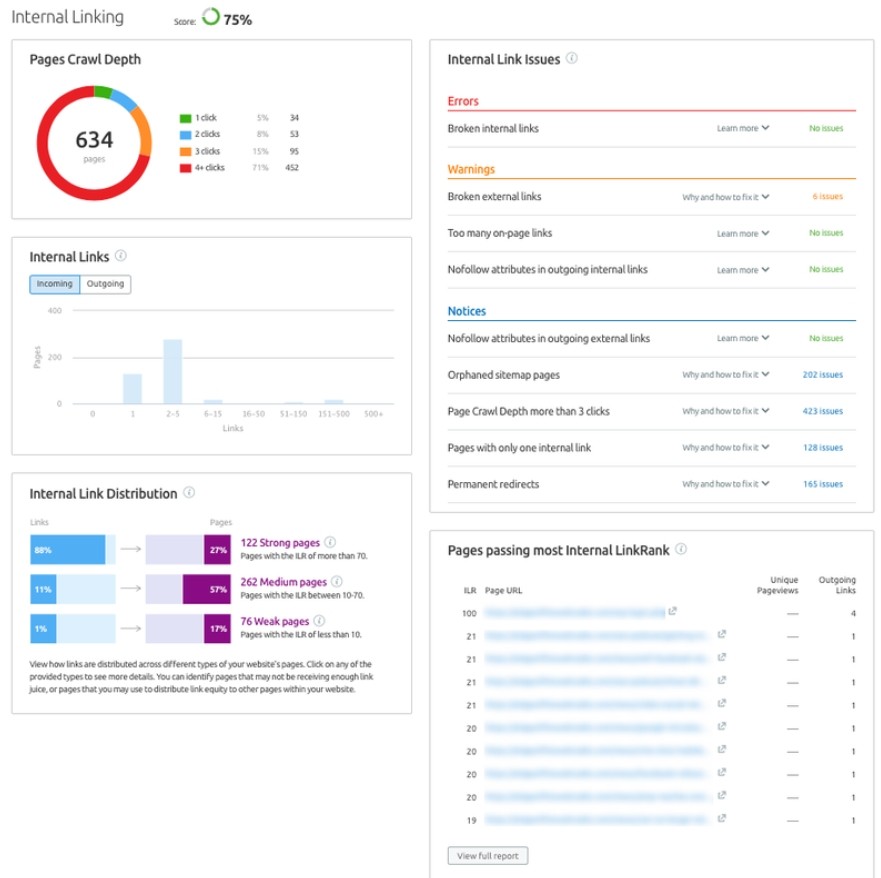Expand how to fix Pages with only one internal link
The image size is (881, 878).
coord(726,448)
